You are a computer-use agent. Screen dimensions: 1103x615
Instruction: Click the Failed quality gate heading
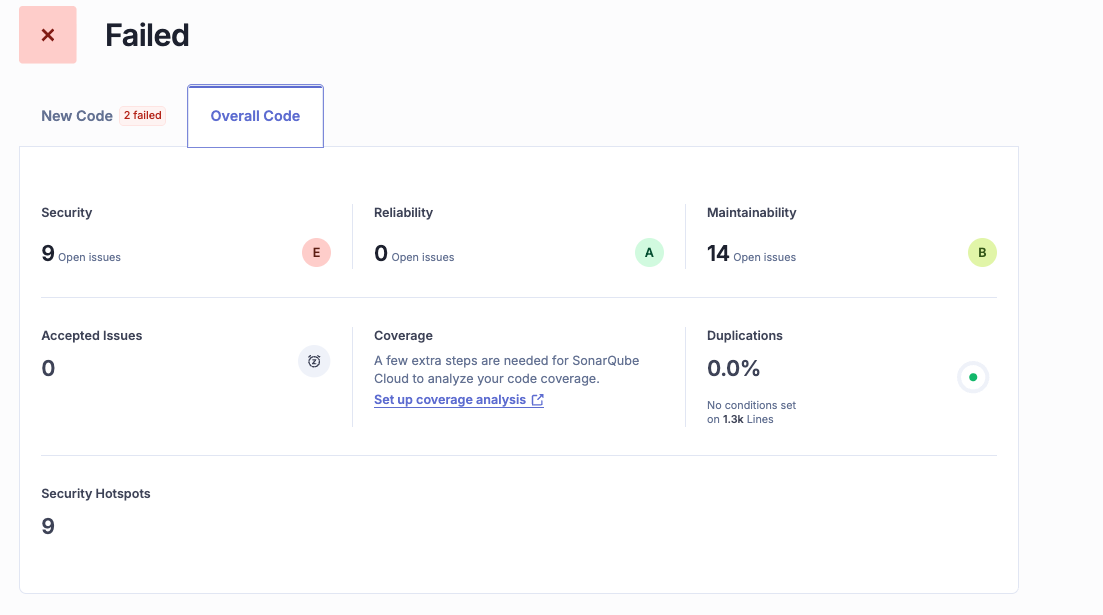(x=147, y=35)
